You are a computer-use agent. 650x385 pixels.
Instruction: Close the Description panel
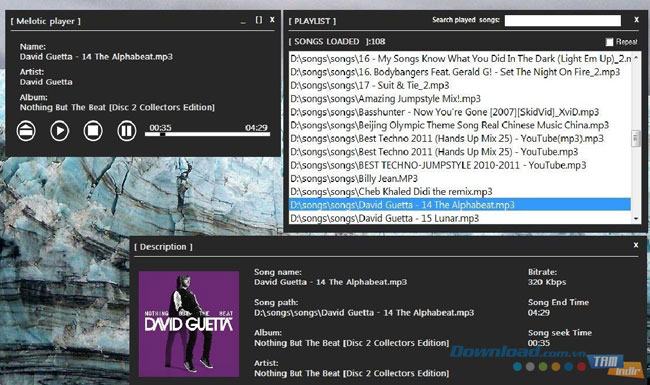636,245
